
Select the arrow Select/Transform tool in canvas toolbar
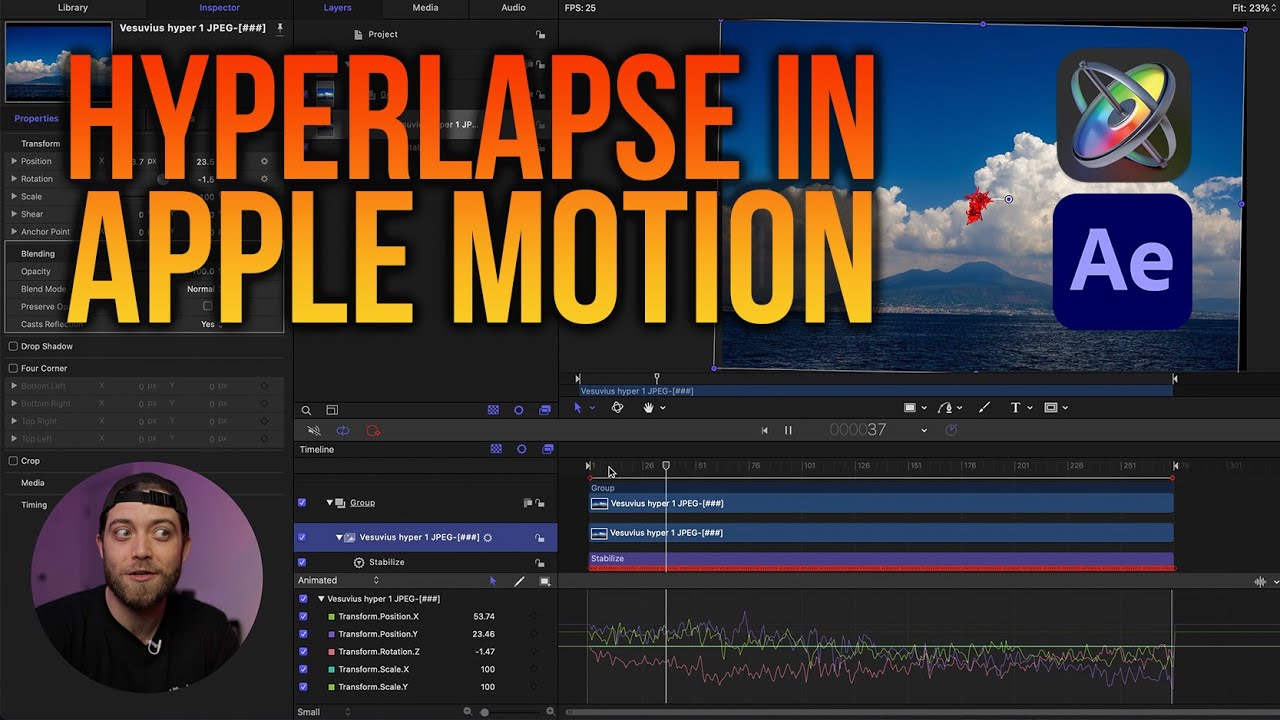(577, 408)
